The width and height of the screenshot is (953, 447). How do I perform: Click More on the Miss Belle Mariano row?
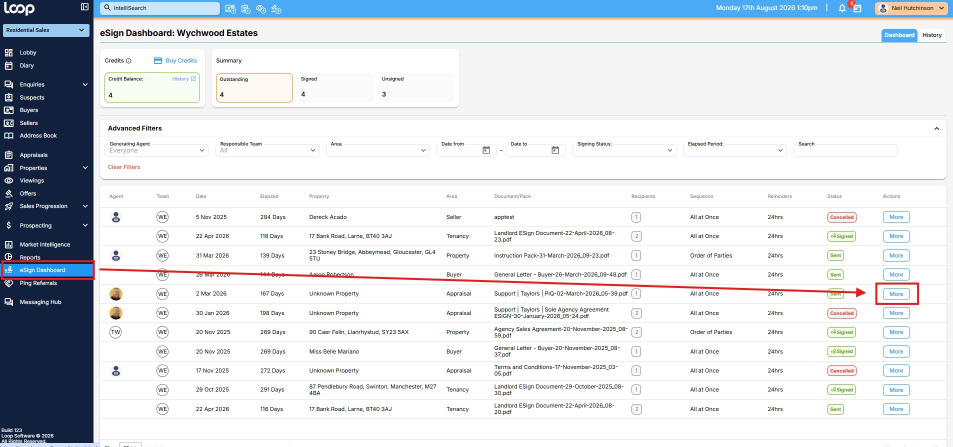point(896,352)
